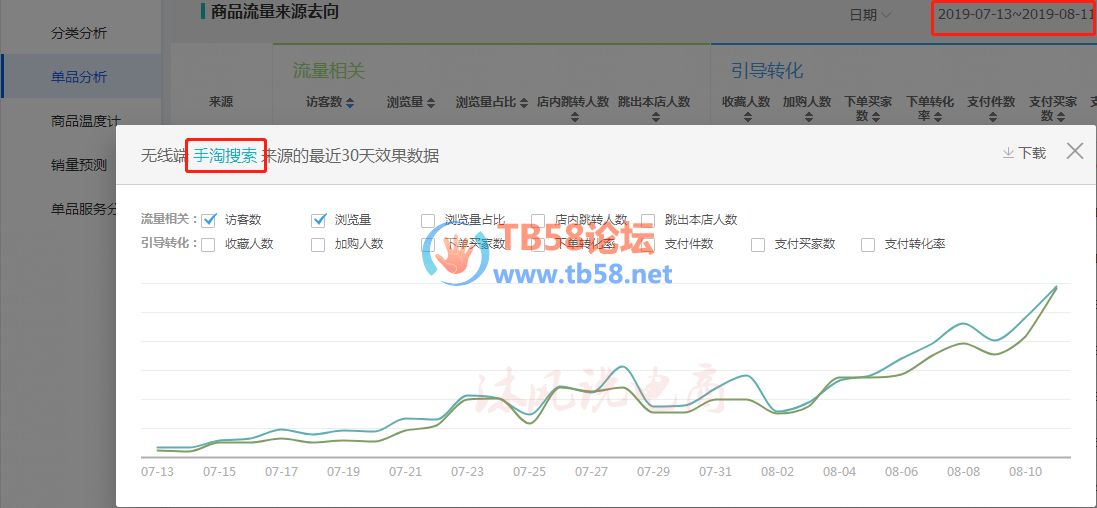Enable the 支付转化率 checkbox
The image size is (1097, 508).
point(868,244)
